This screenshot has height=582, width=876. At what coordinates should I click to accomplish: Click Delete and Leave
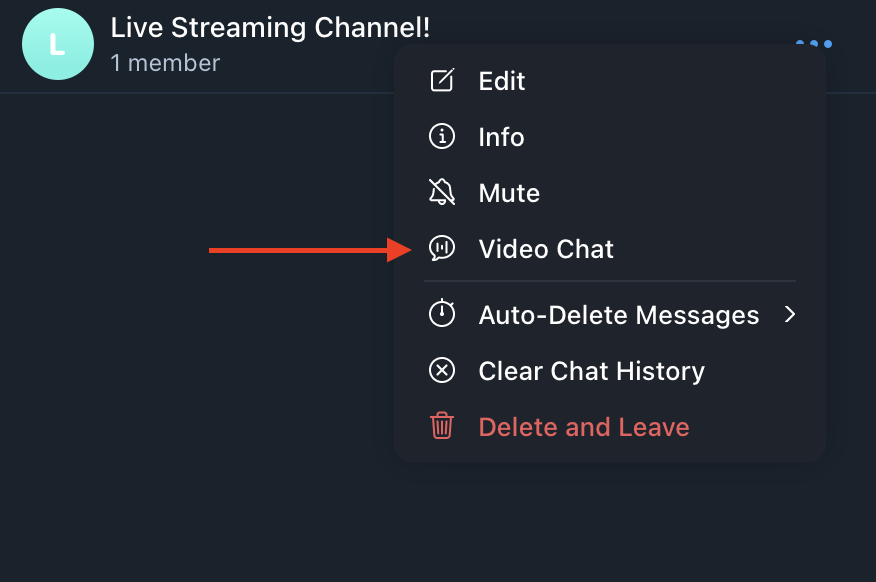[x=584, y=427]
